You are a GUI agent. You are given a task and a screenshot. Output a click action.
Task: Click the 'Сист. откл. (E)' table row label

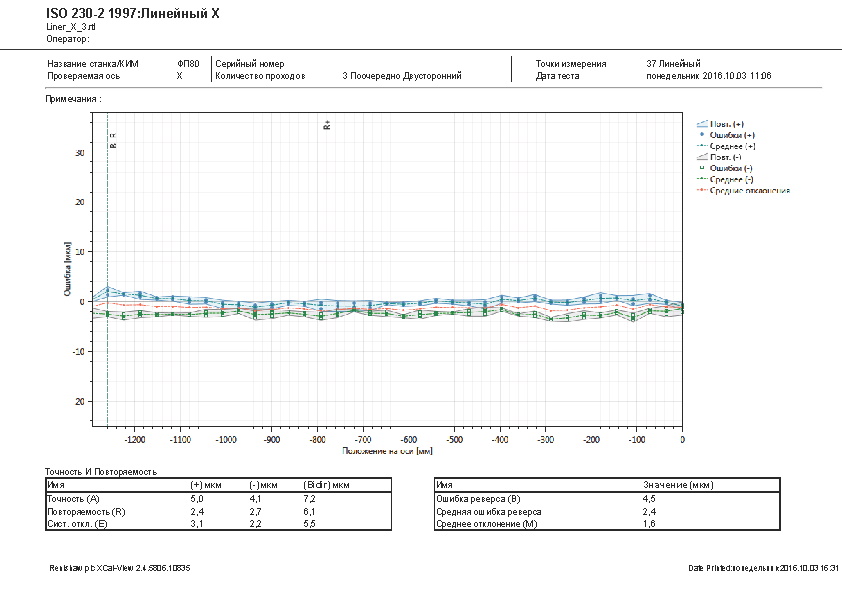tap(79, 523)
